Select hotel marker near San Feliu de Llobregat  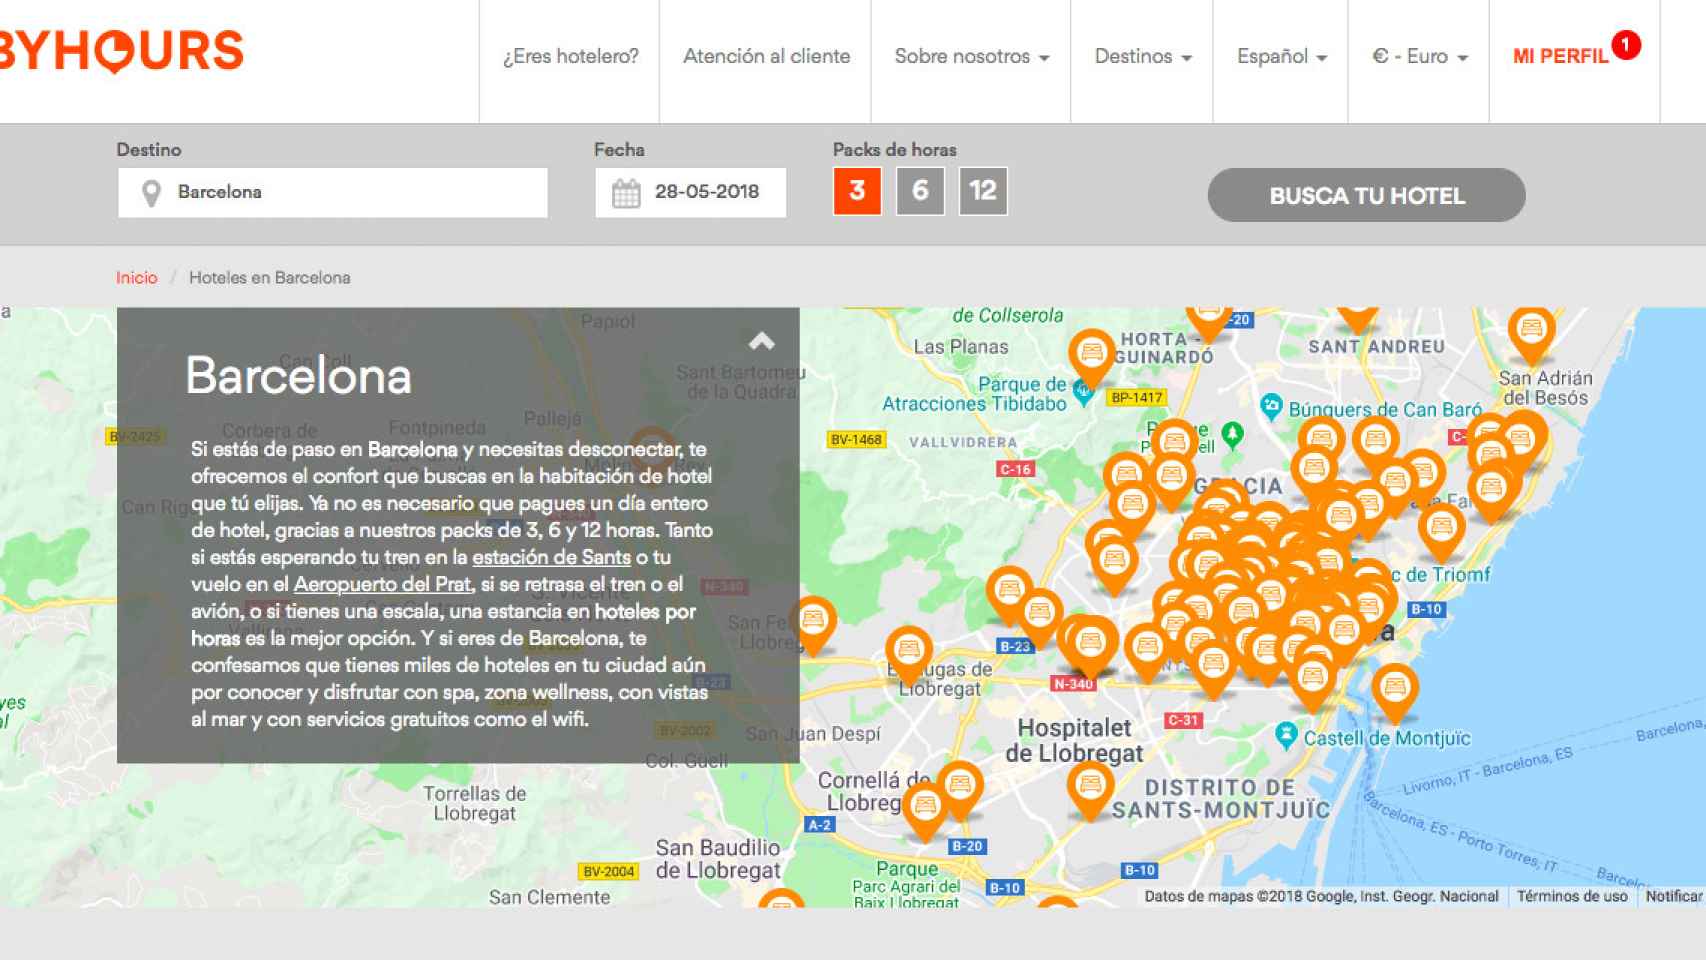coord(813,625)
